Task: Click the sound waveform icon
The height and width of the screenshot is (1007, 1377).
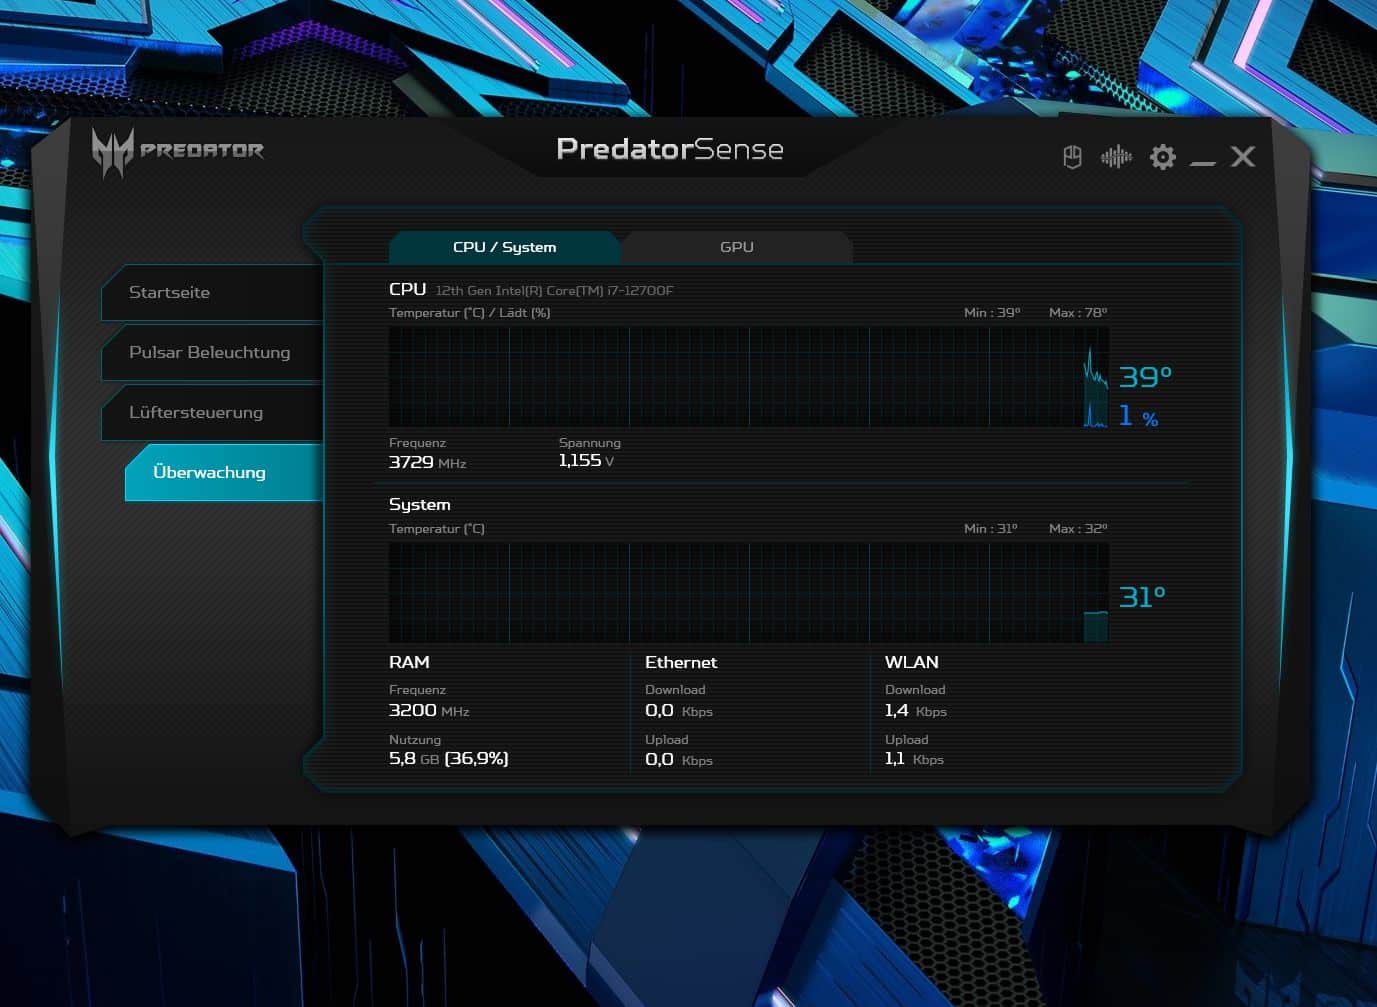Action: [1116, 157]
